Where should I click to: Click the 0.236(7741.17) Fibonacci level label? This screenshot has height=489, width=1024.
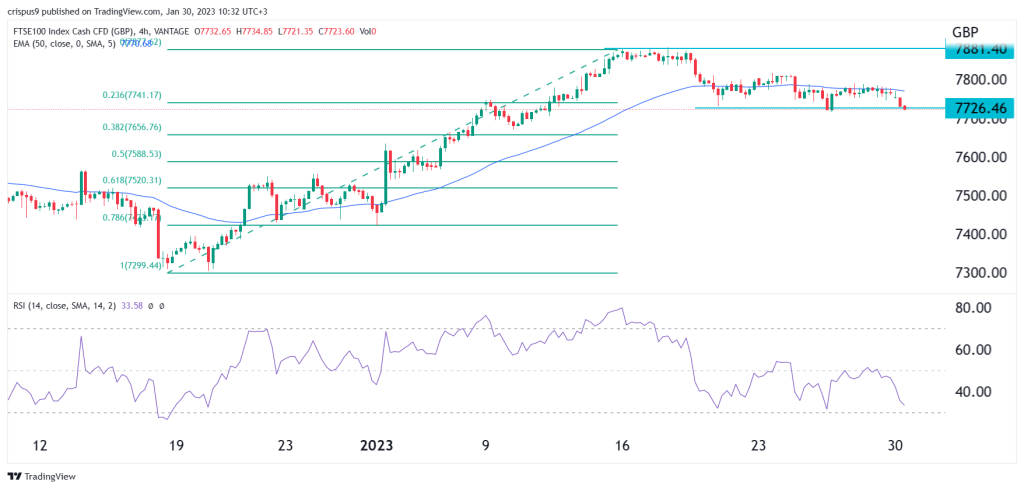click(133, 95)
